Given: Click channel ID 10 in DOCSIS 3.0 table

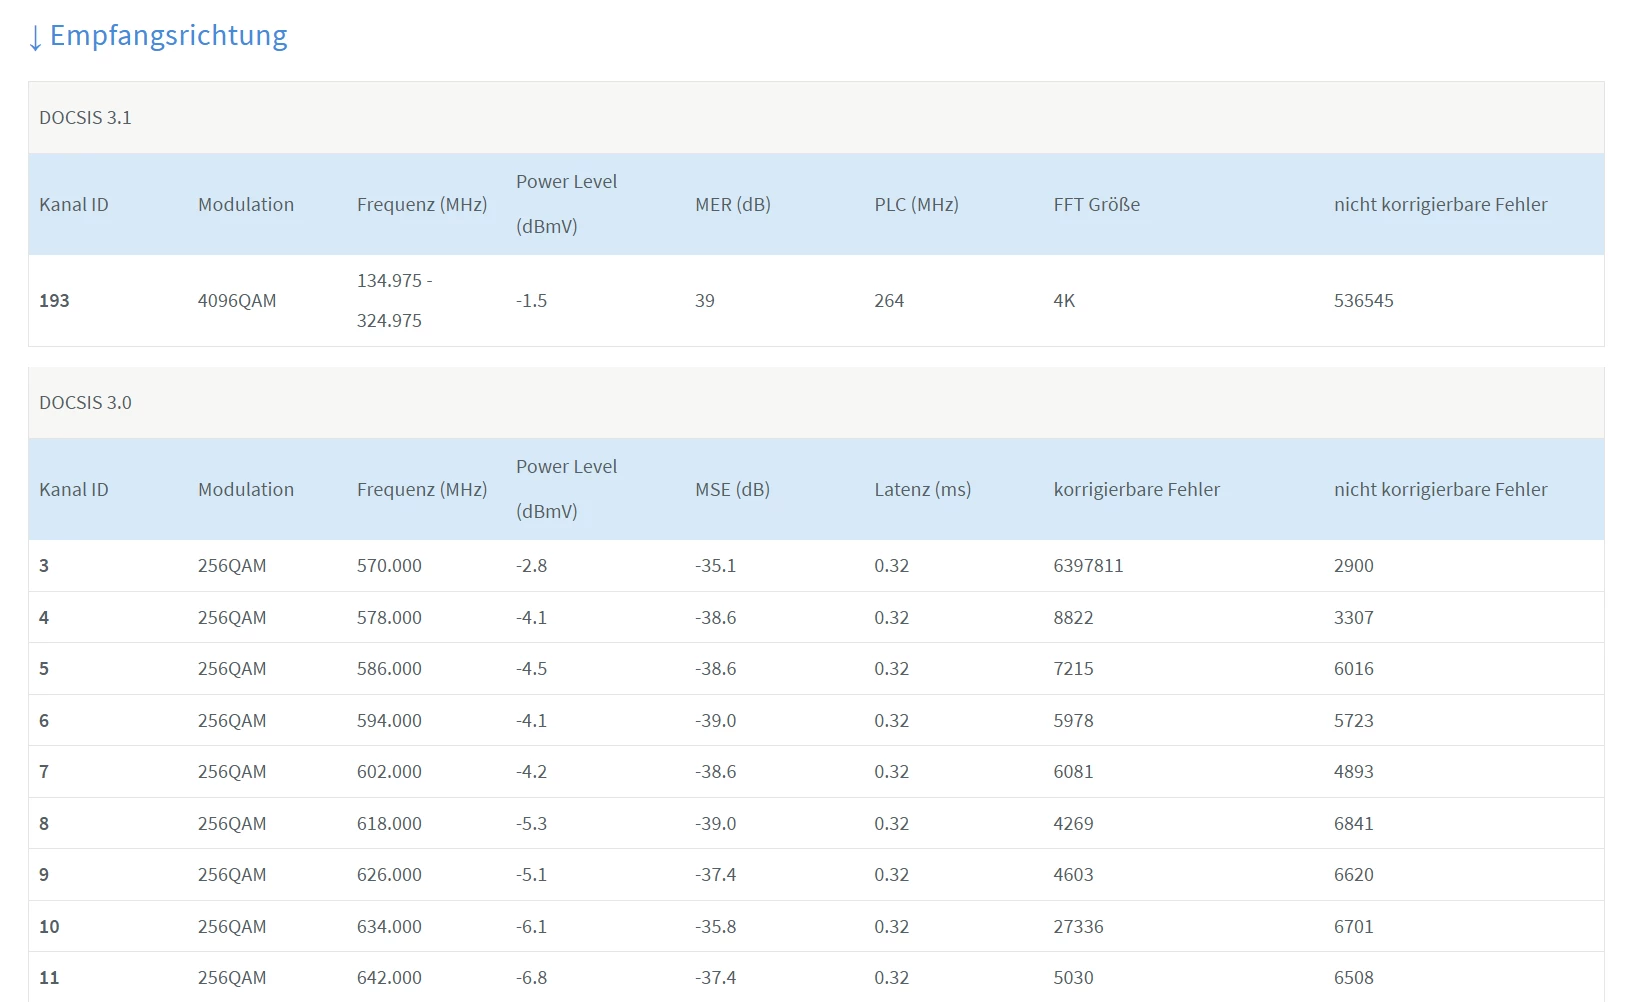Looking at the screenshot, I should (x=49, y=927).
